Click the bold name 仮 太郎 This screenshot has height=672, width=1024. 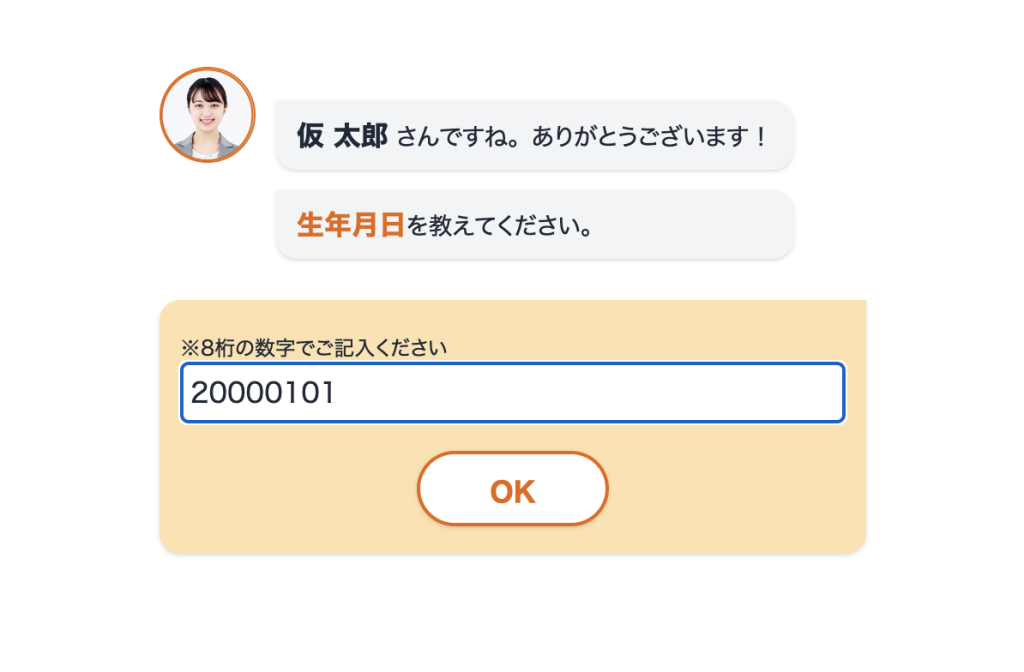click(x=341, y=136)
